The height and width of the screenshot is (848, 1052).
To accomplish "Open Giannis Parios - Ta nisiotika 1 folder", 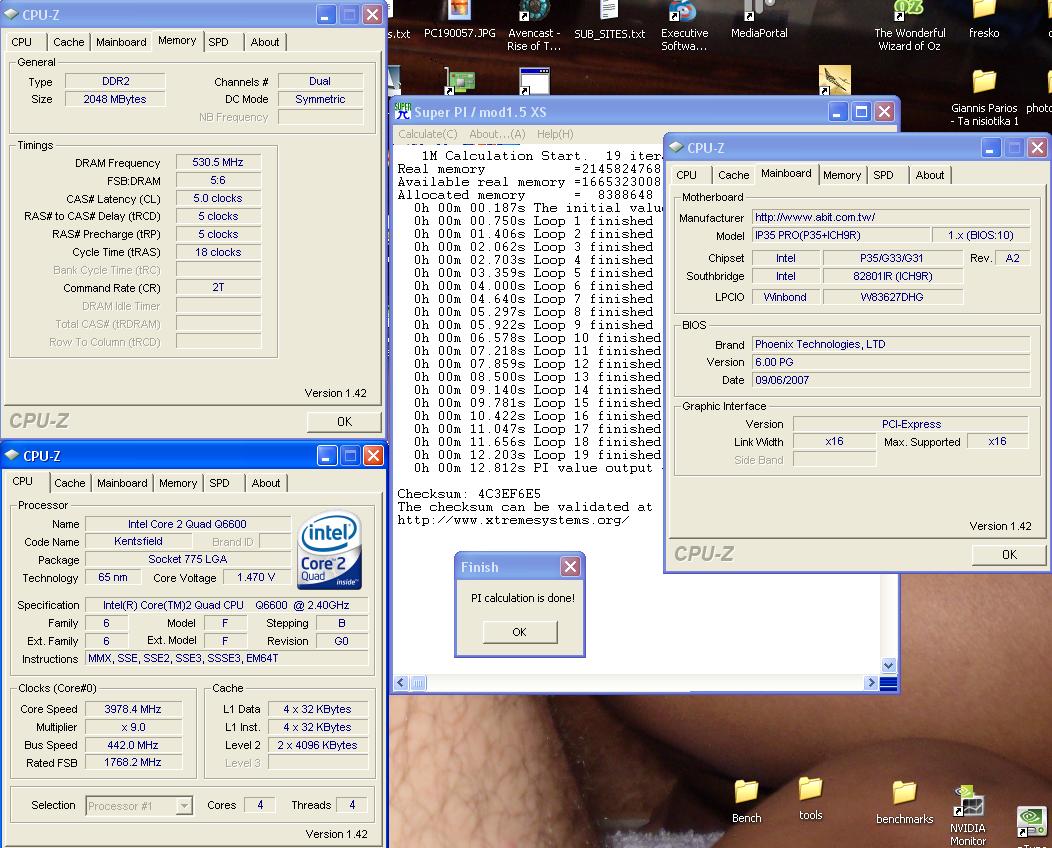I will tap(984, 97).
